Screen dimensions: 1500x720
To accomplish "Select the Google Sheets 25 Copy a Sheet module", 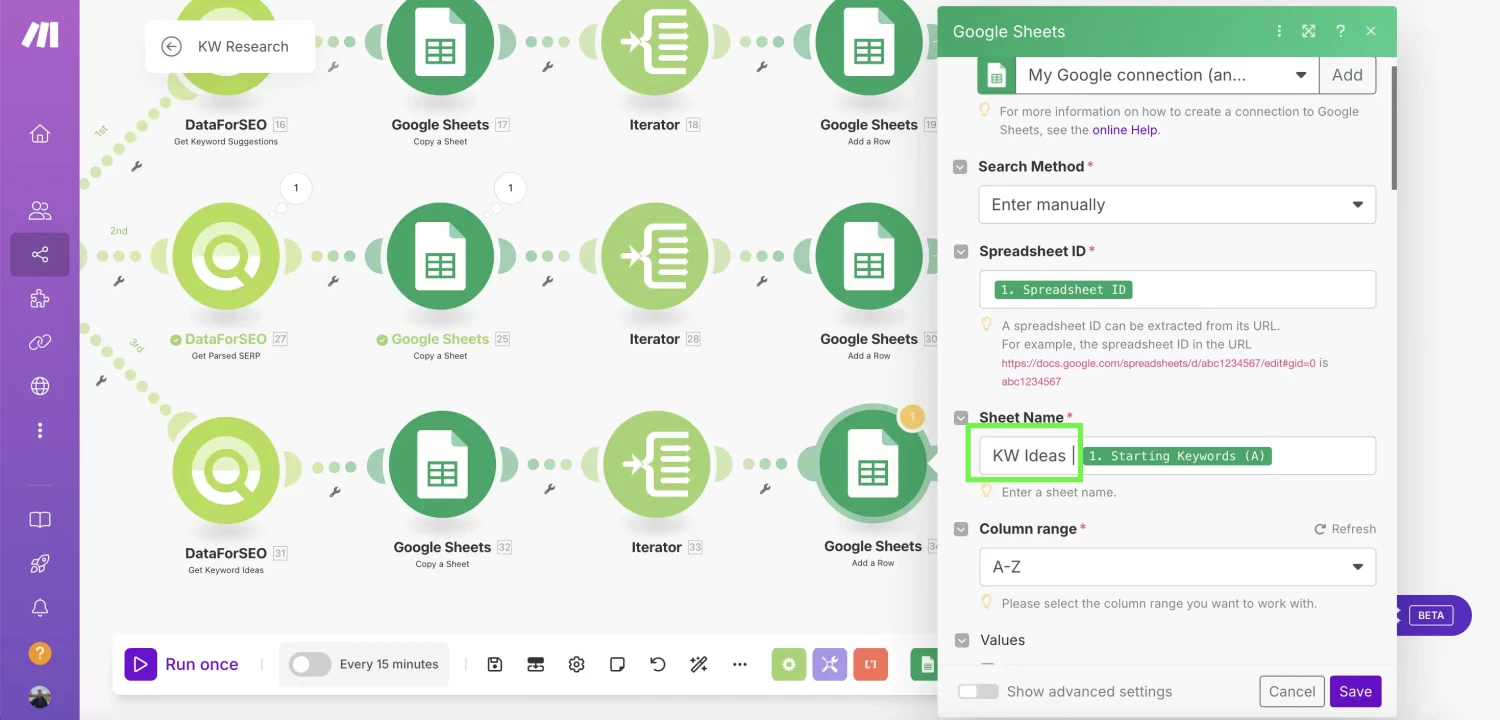I will pos(440,256).
